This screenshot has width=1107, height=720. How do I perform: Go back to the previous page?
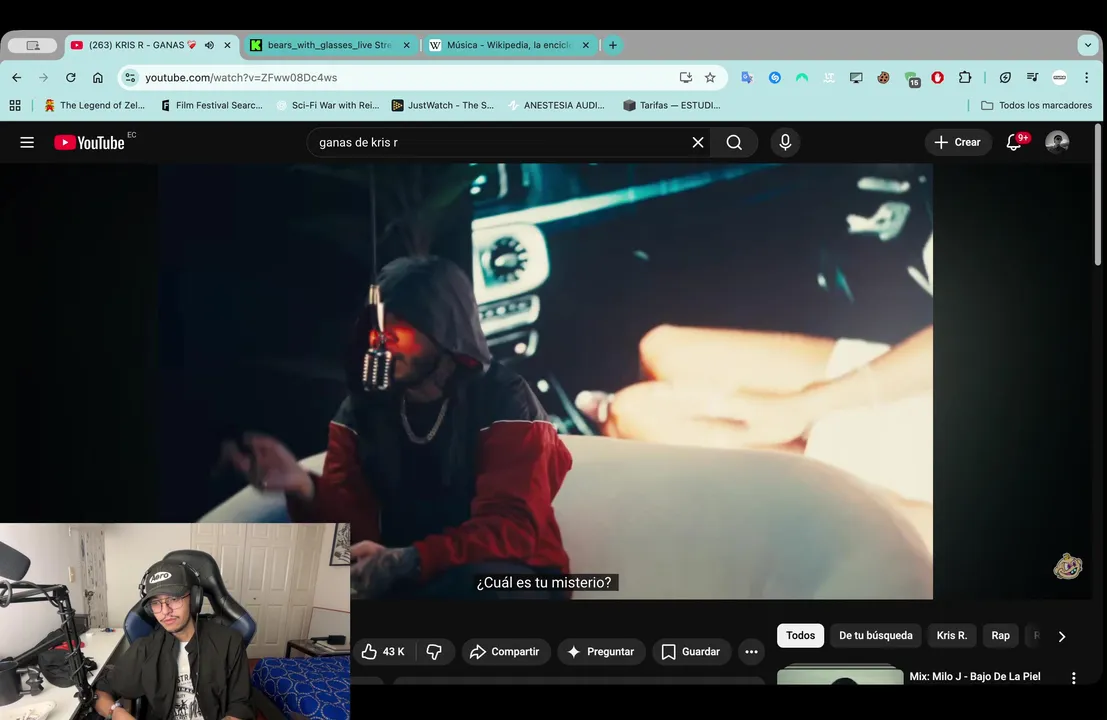17,78
